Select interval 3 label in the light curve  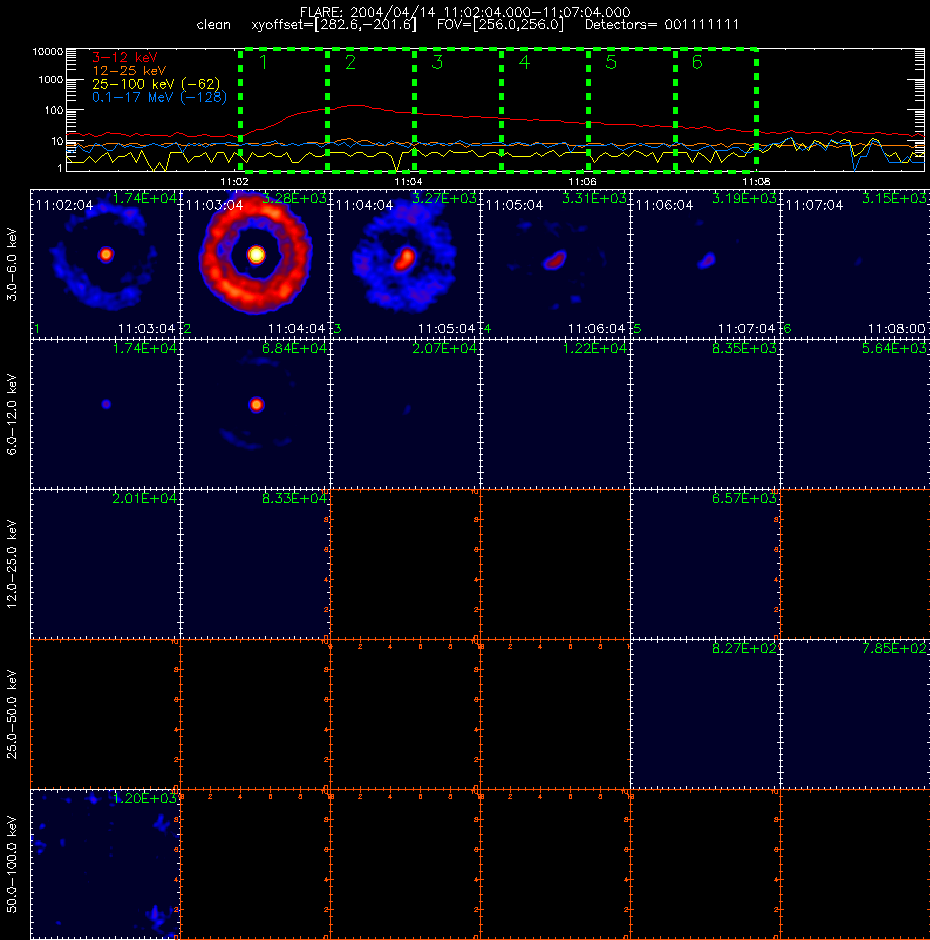coord(437,62)
